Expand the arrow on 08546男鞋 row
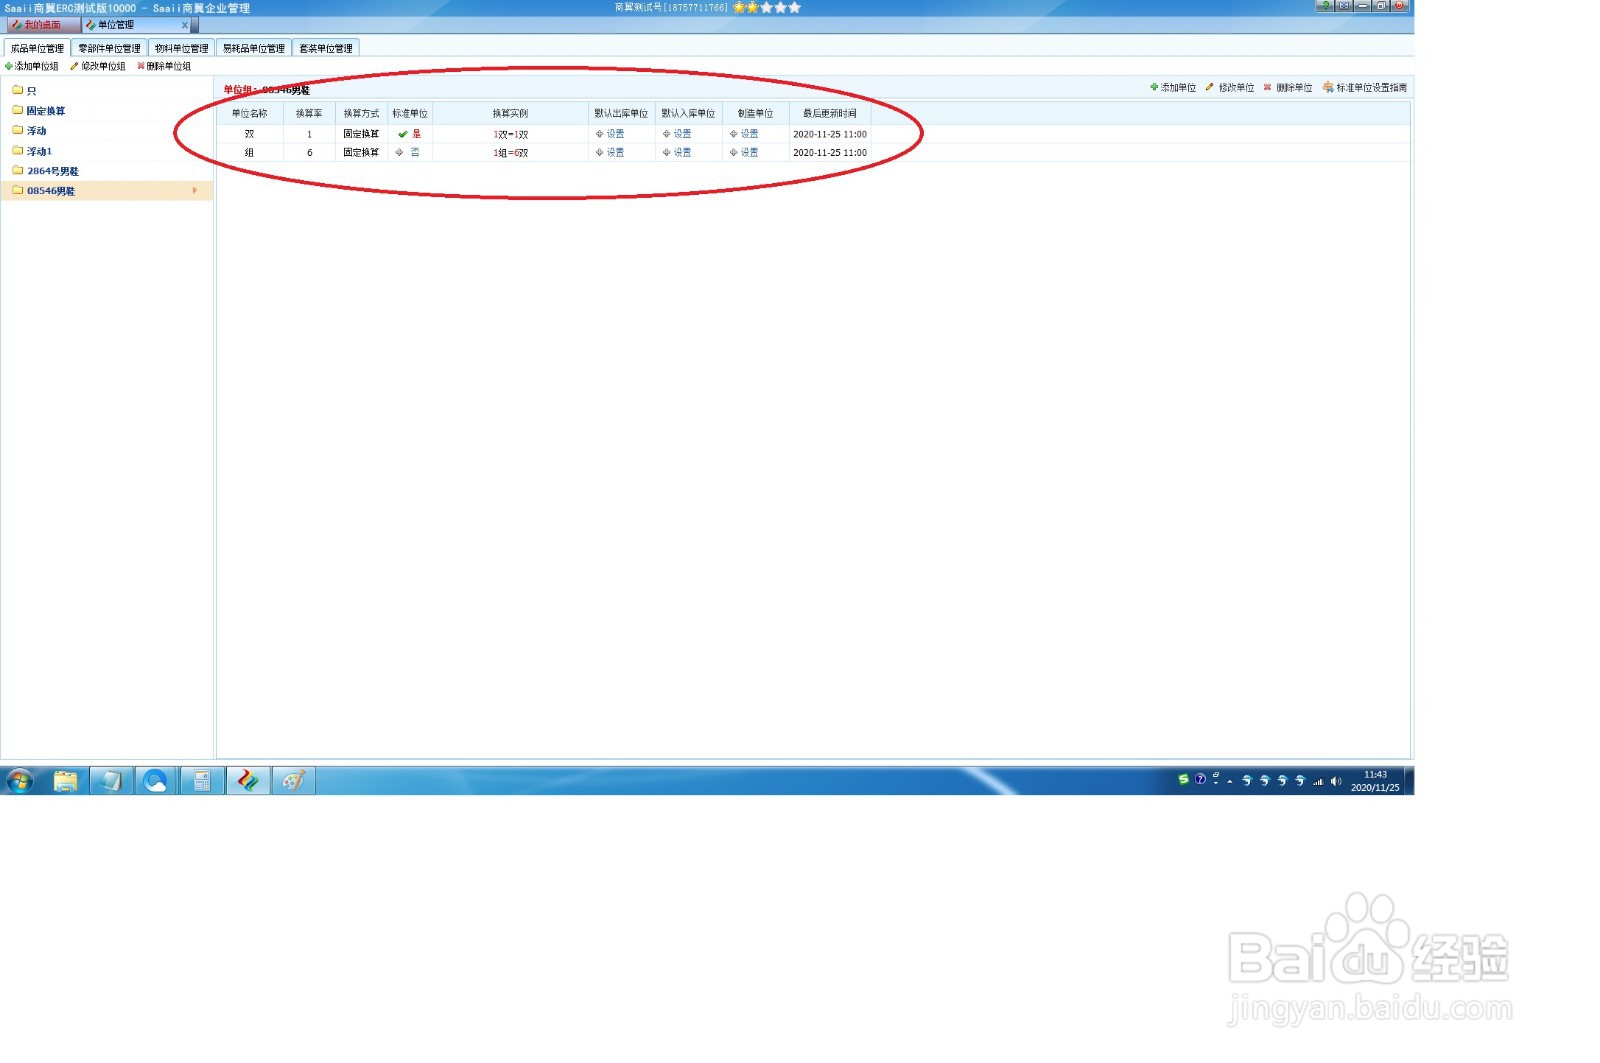This screenshot has height=1063, width=1600. click(x=195, y=190)
